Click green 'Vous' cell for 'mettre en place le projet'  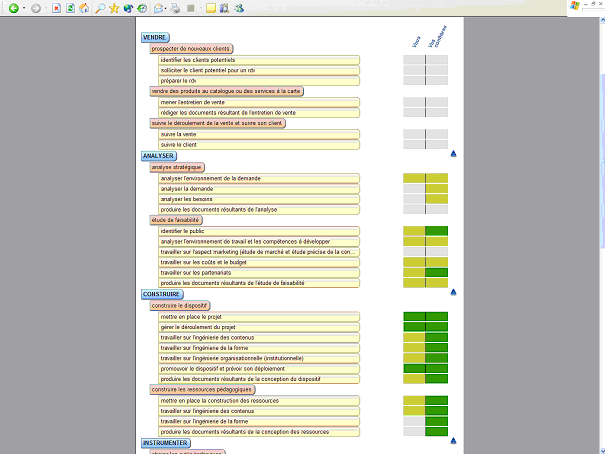click(x=414, y=316)
